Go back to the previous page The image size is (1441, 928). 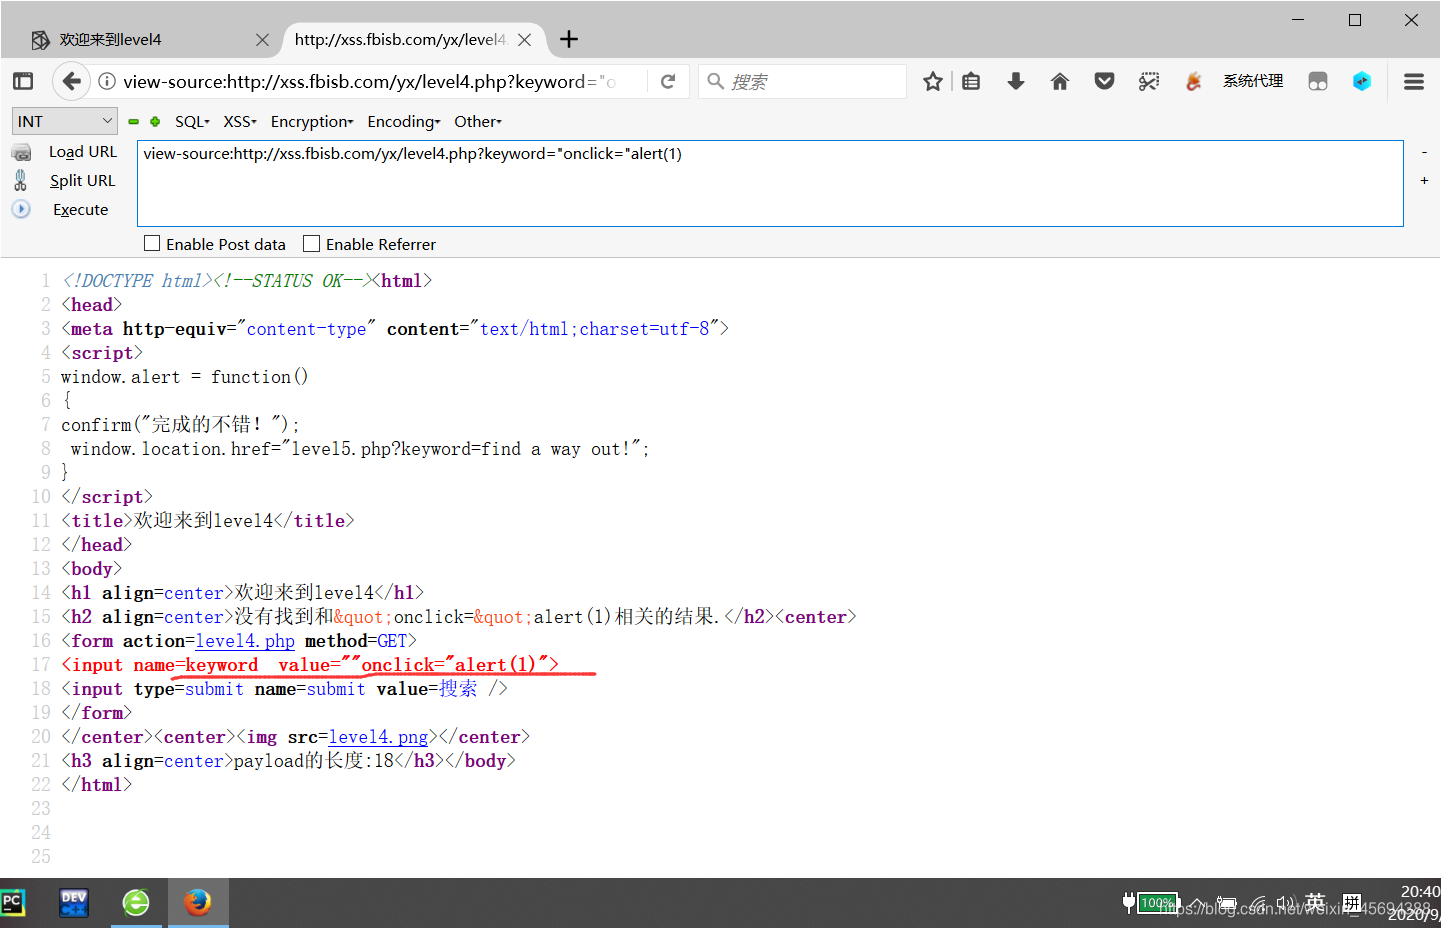(x=70, y=81)
